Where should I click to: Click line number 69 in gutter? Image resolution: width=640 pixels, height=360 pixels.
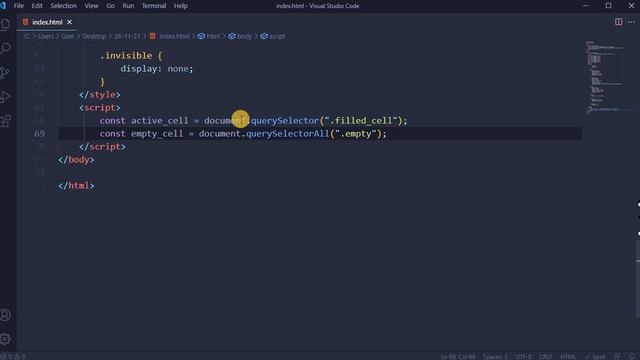point(40,133)
